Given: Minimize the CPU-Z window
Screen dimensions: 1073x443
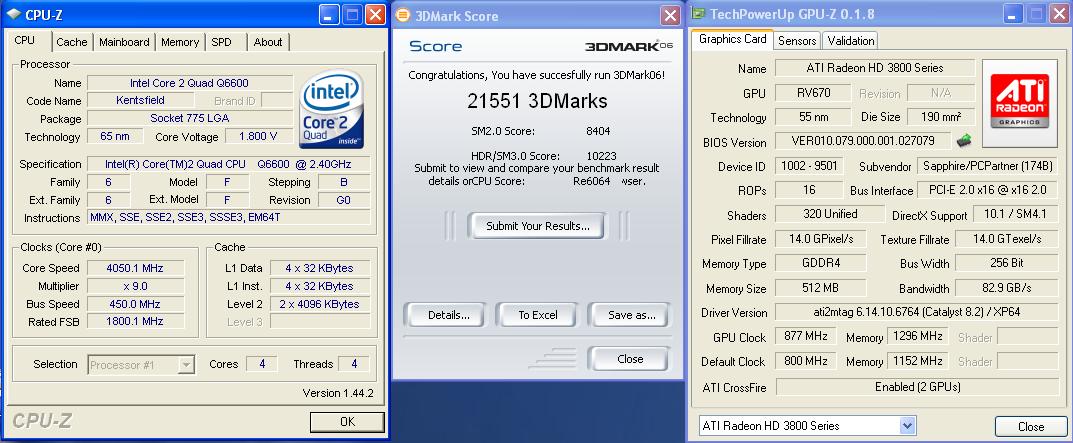Looking at the screenshot, I should point(329,14).
